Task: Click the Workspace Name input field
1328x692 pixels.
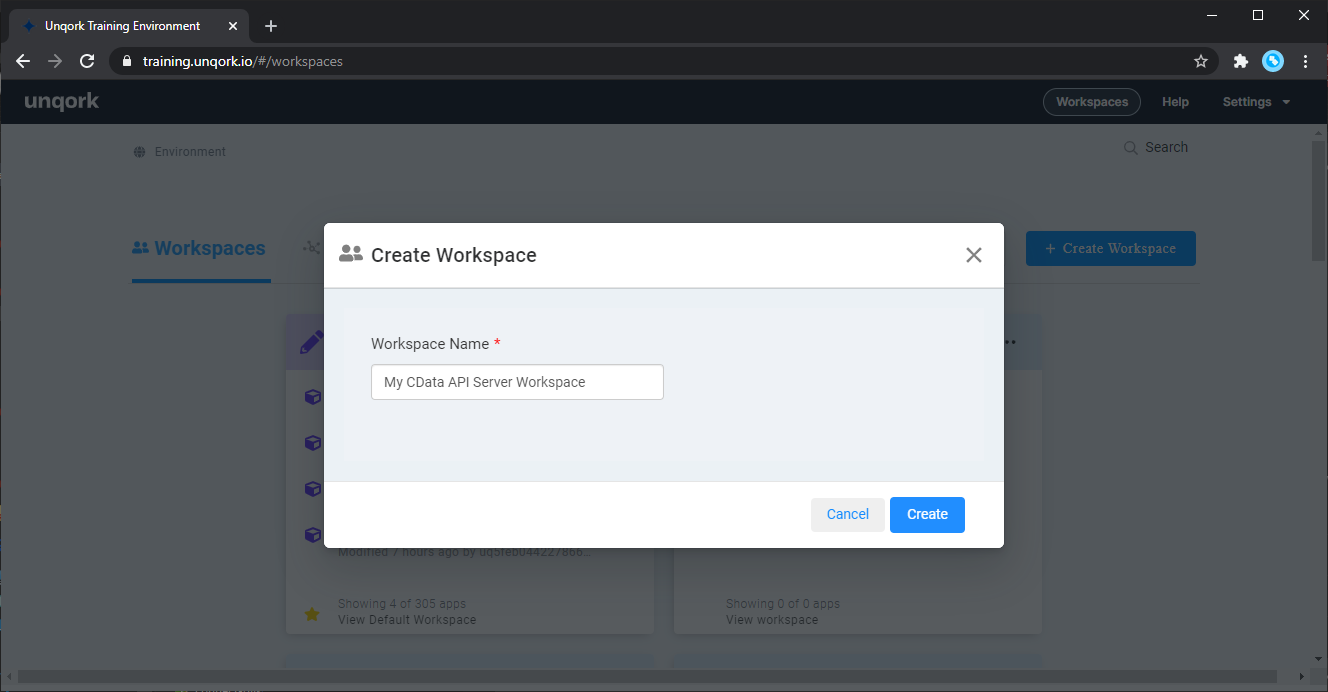Action: point(517,382)
